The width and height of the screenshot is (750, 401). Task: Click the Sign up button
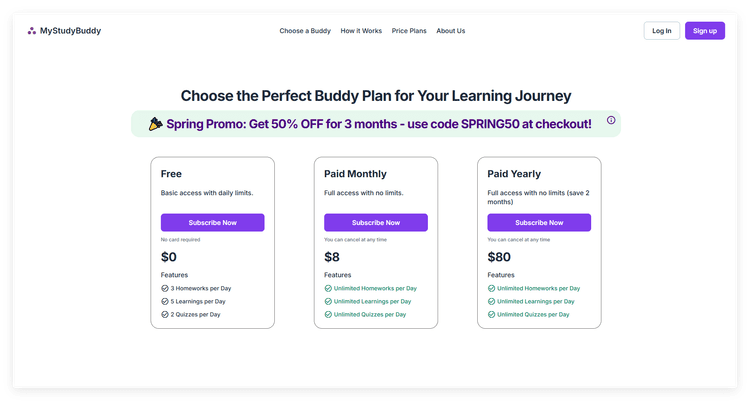[705, 31]
